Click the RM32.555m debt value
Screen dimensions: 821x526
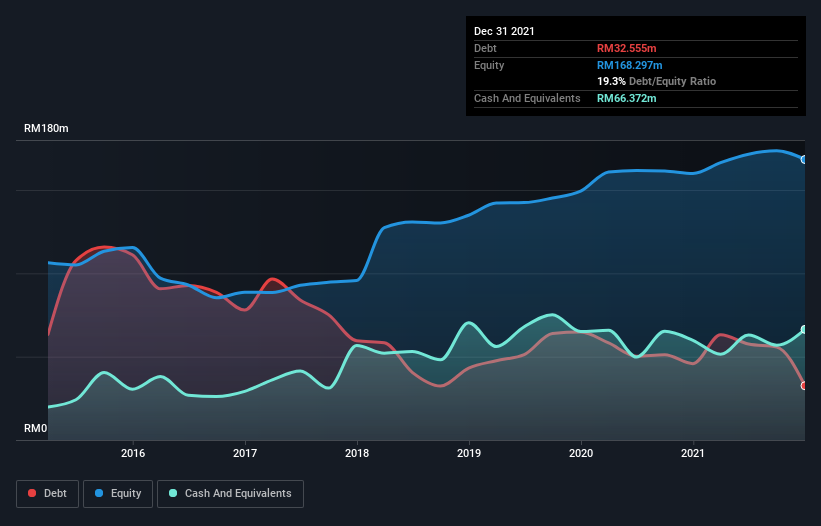[627, 48]
